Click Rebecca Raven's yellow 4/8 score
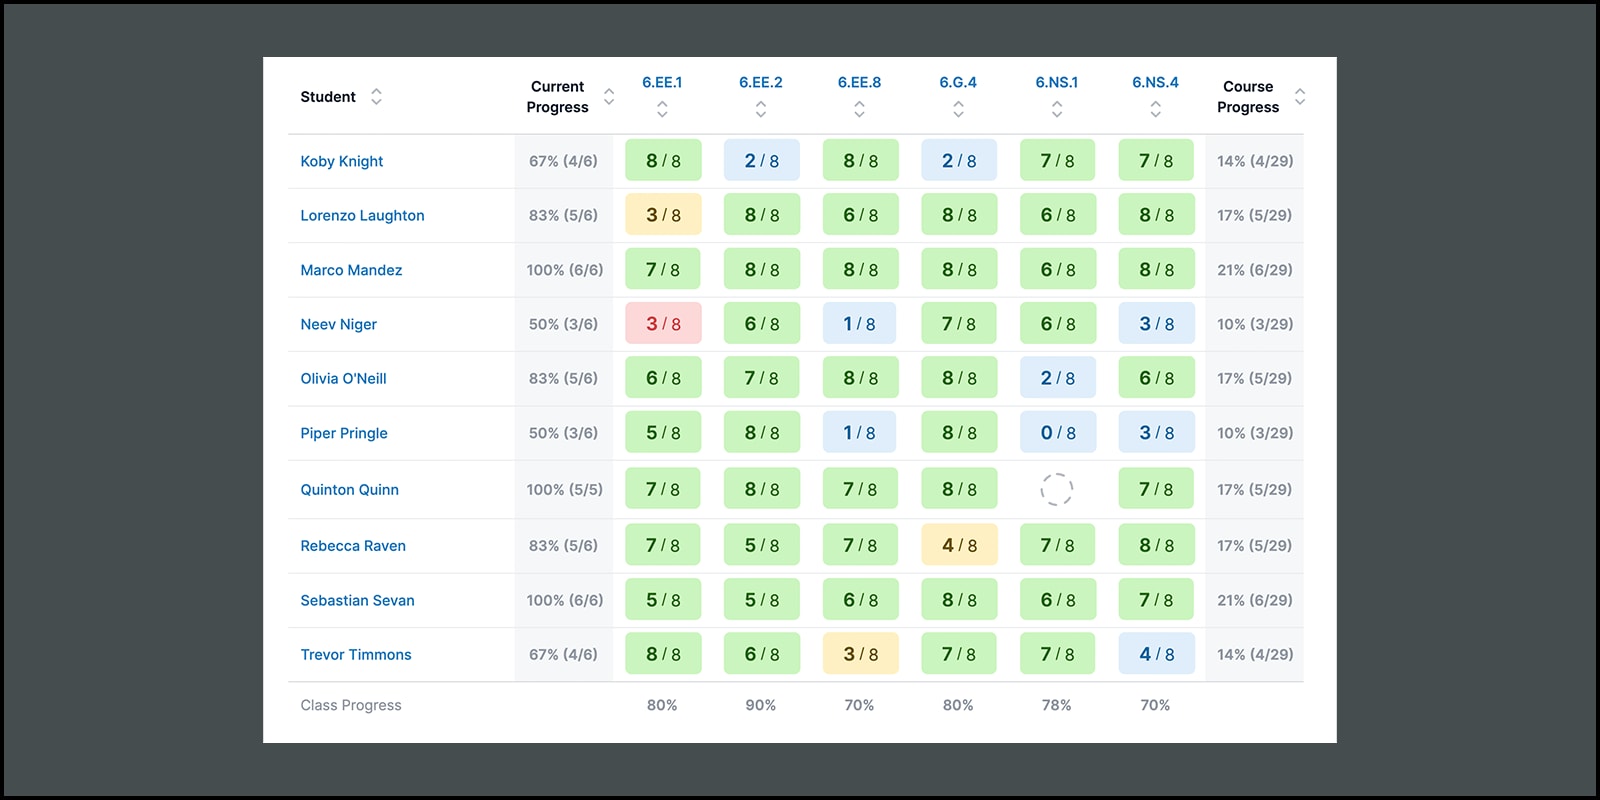This screenshot has height=800, width=1600. pos(959,546)
